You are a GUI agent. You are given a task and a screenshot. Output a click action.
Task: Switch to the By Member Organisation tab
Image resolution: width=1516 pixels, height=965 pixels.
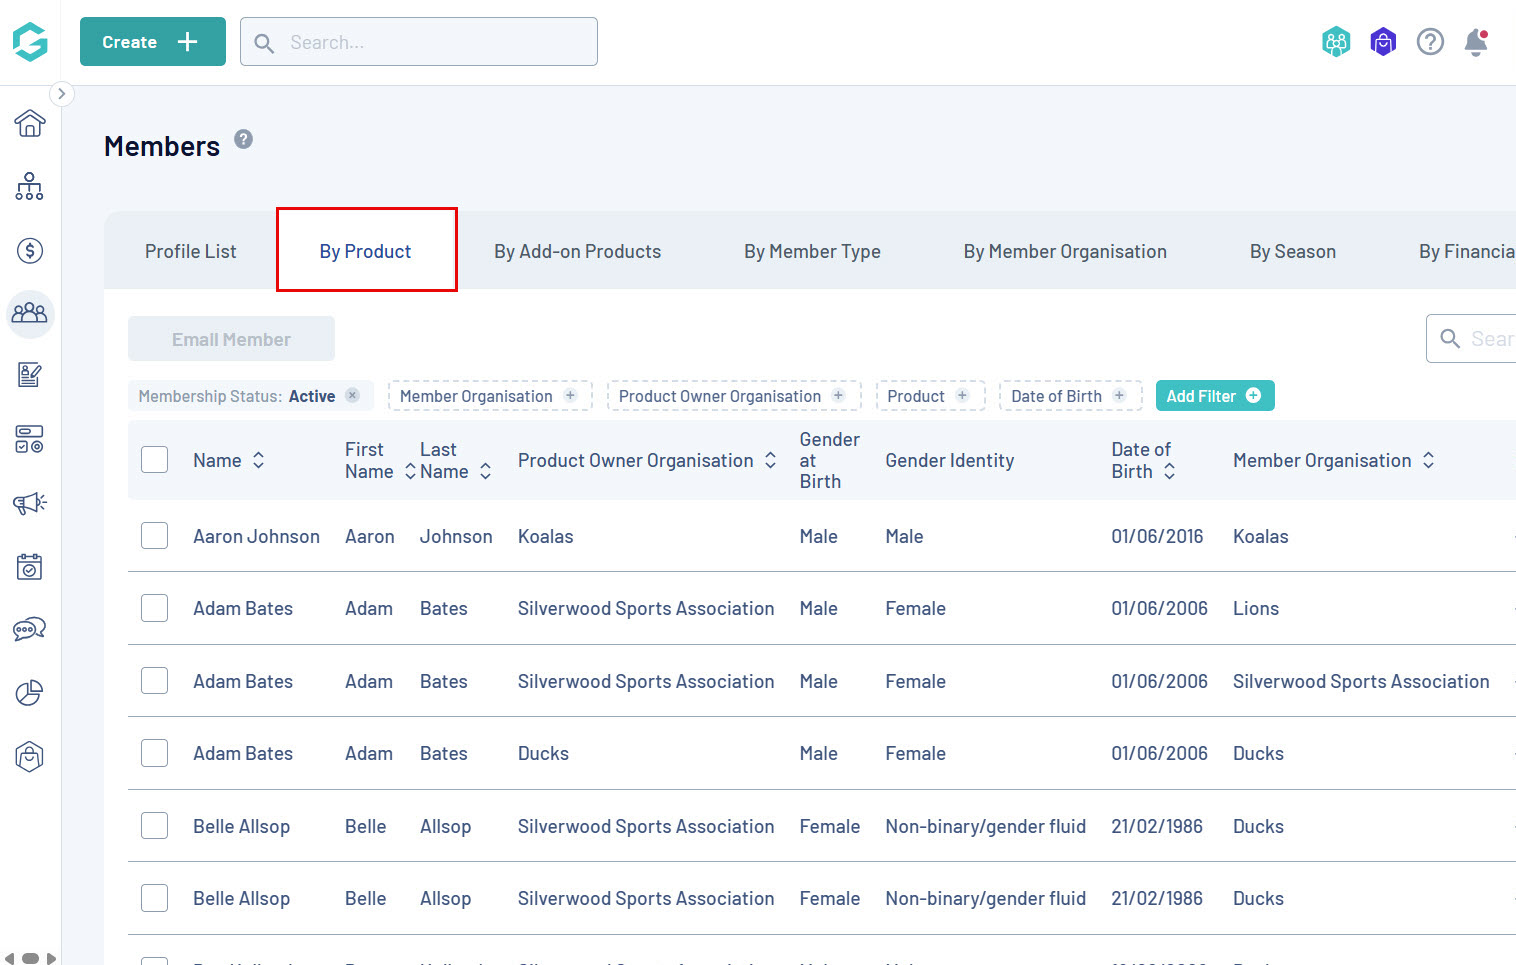[1065, 251]
